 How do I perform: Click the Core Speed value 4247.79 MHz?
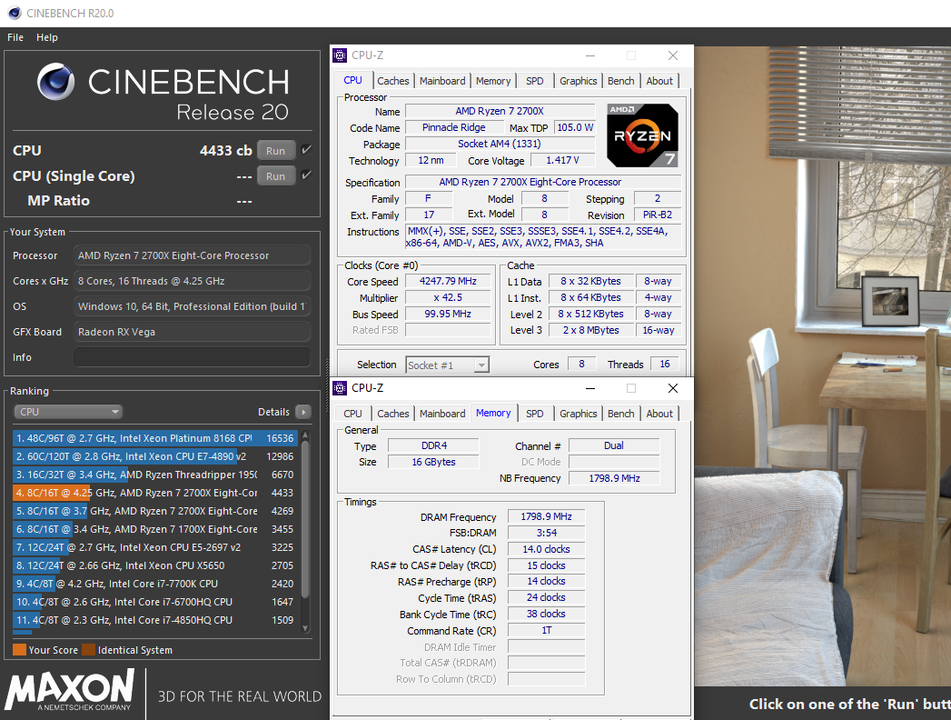[448, 281]
